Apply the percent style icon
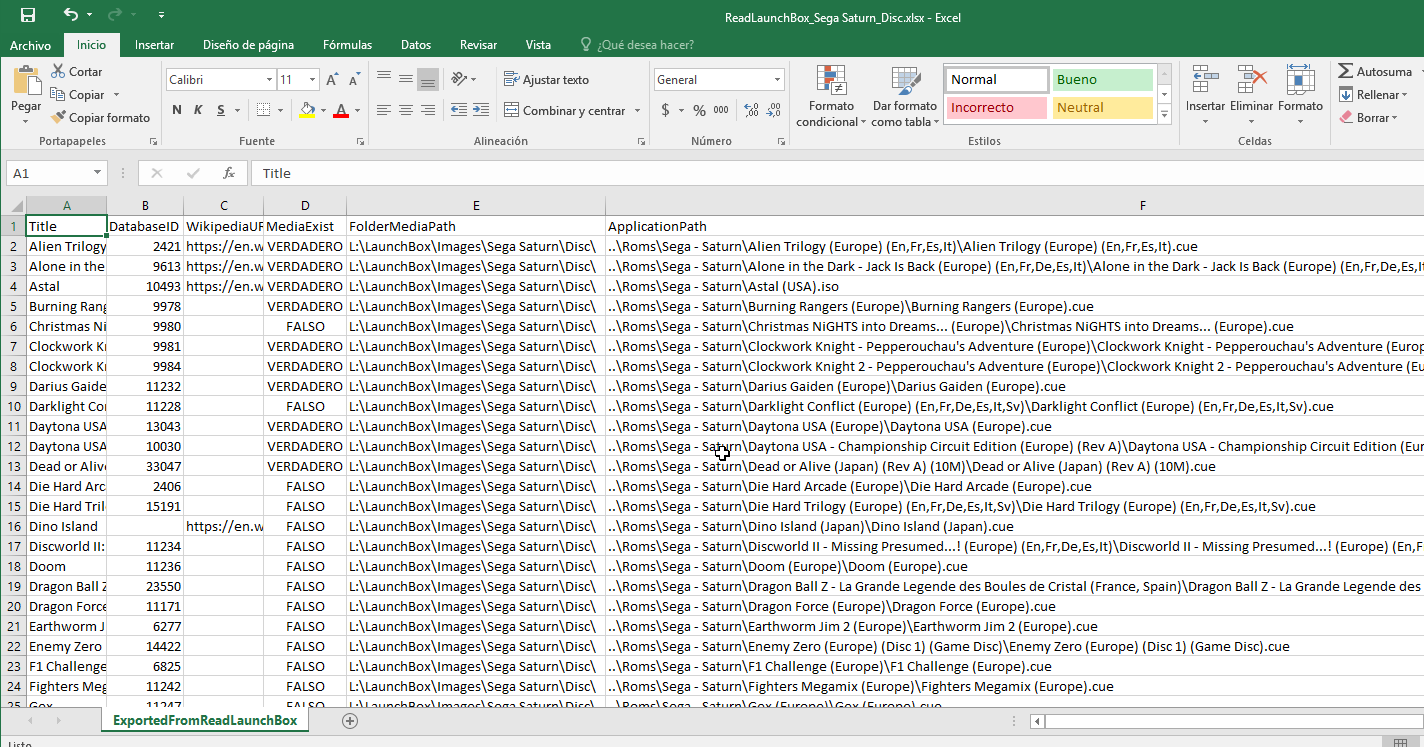This screenshot has height=747, width=1424. point(699,110)
